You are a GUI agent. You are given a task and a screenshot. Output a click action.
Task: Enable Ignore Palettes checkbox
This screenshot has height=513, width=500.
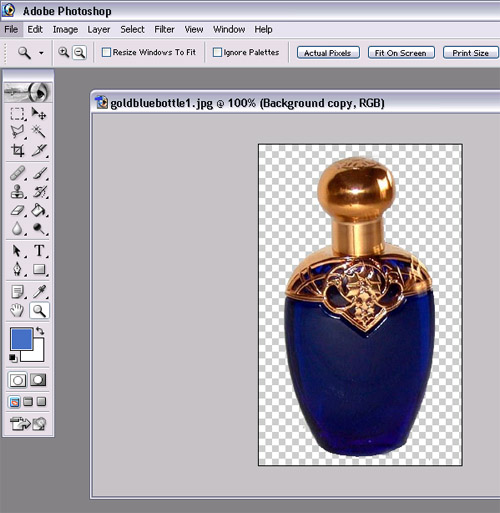(217, 52)
